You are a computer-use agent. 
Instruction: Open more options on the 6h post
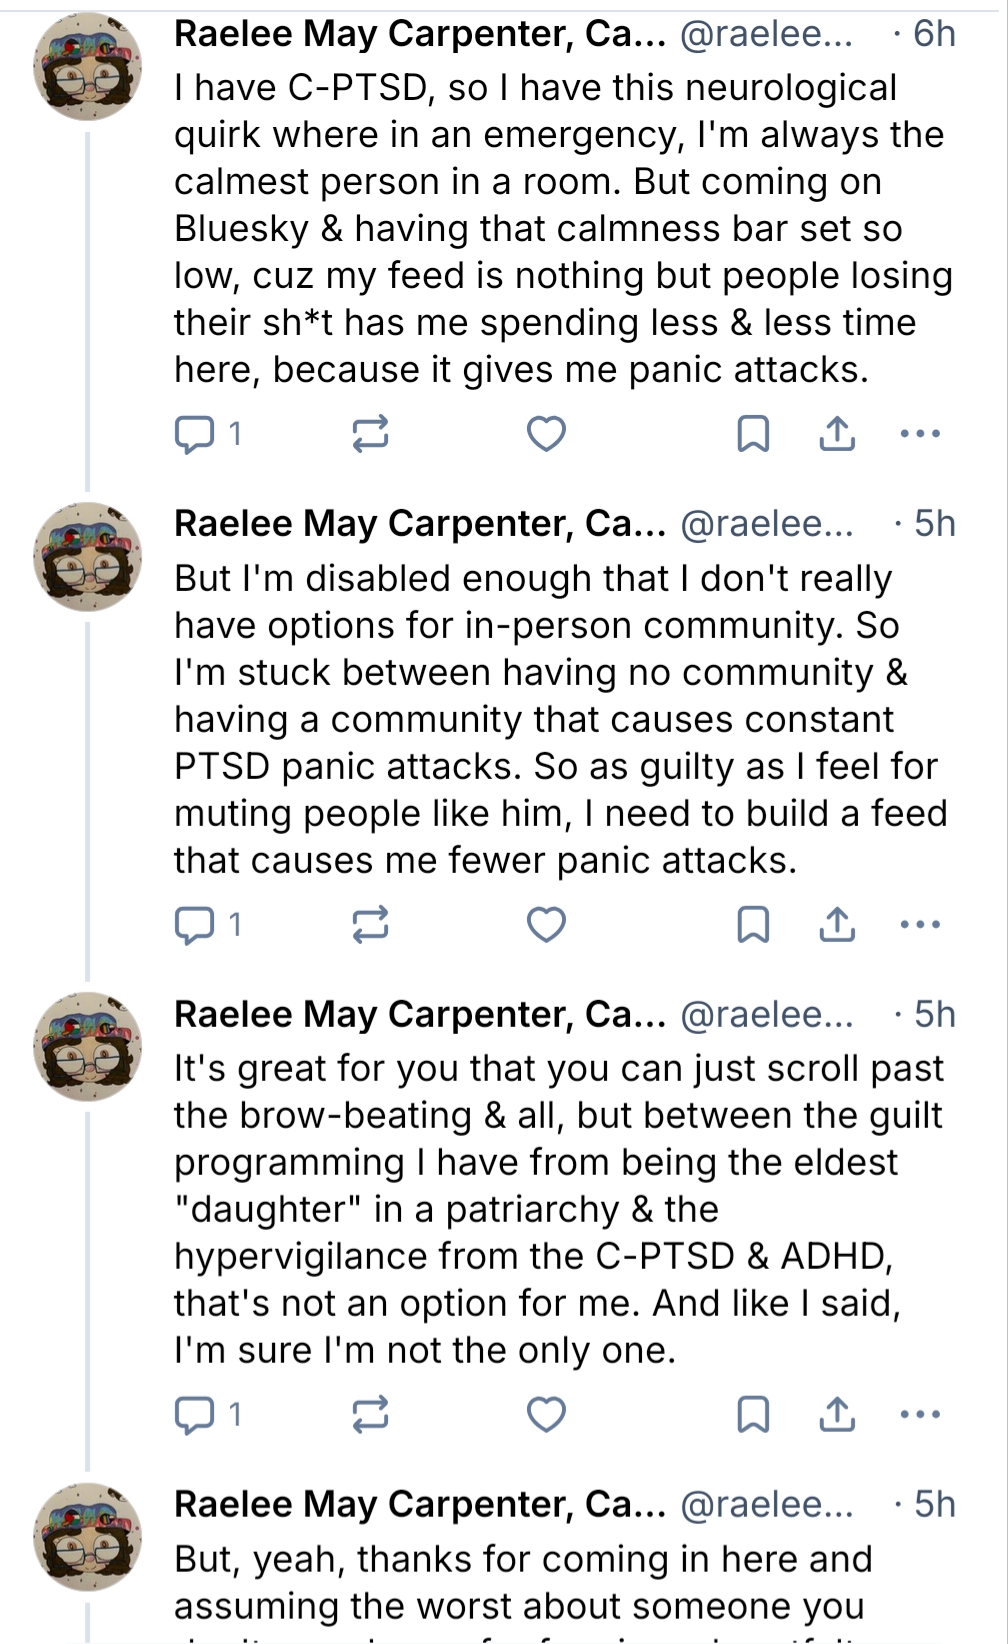click(x=920, y=434)
